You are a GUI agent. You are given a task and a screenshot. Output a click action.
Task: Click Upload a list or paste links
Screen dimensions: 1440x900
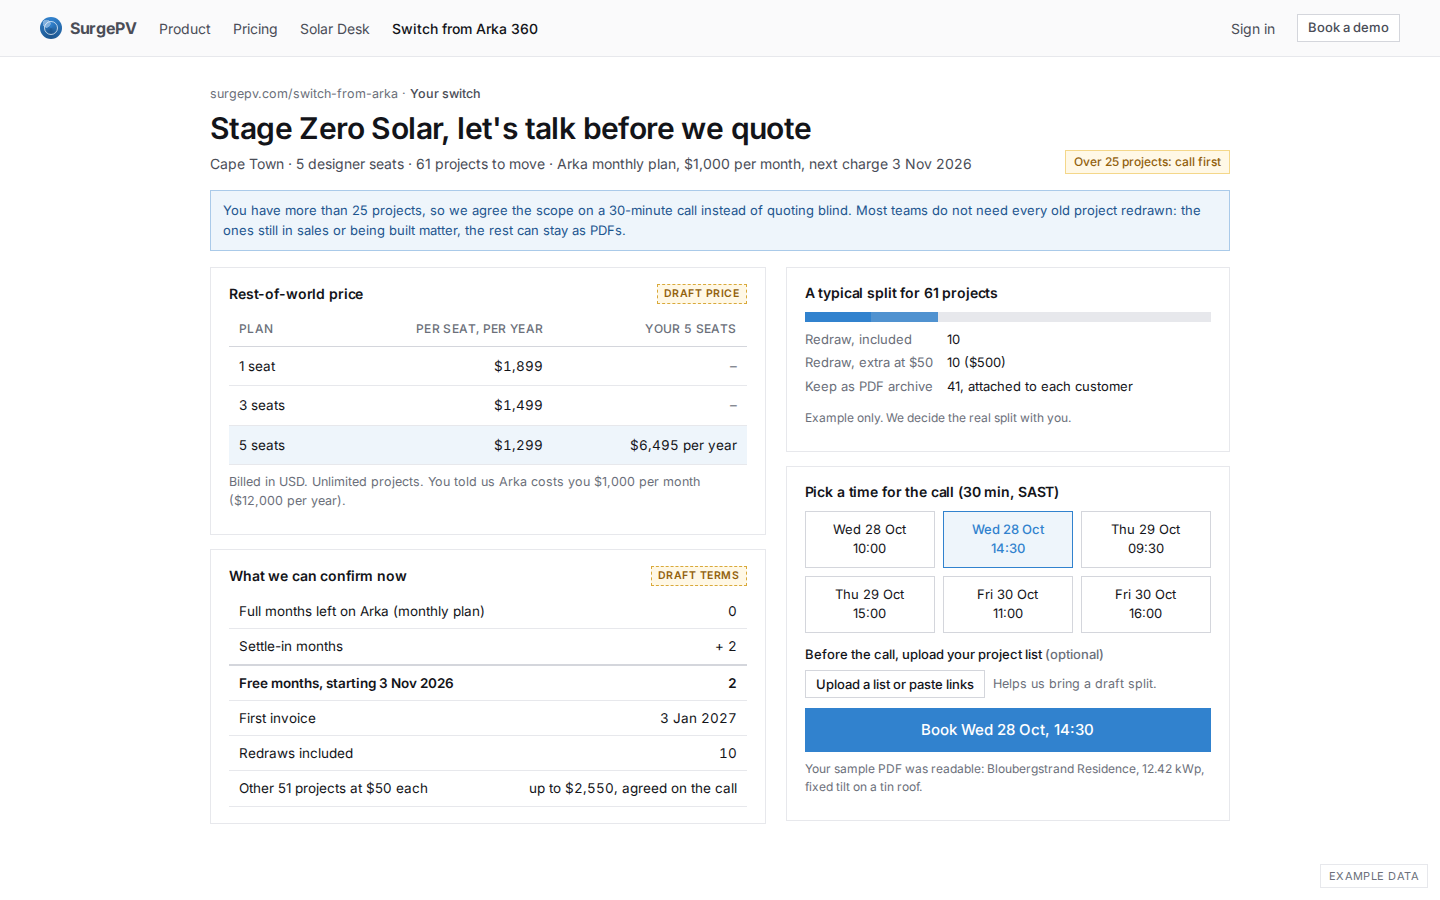tap(895, 684)
